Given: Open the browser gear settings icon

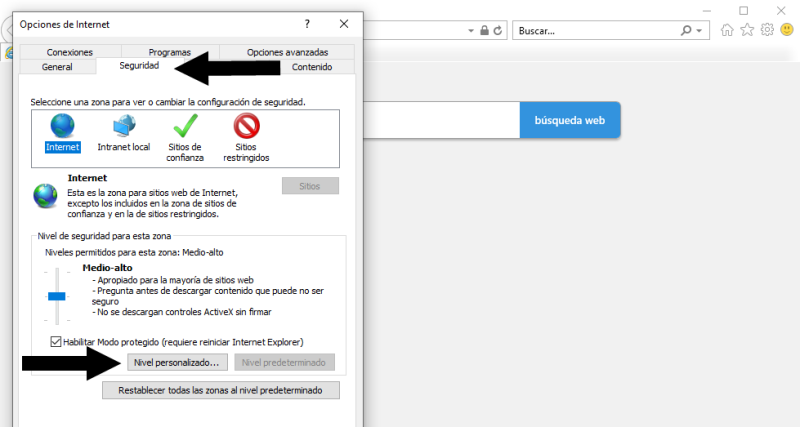Looking at the screenshot, I should tap(767, 30).
